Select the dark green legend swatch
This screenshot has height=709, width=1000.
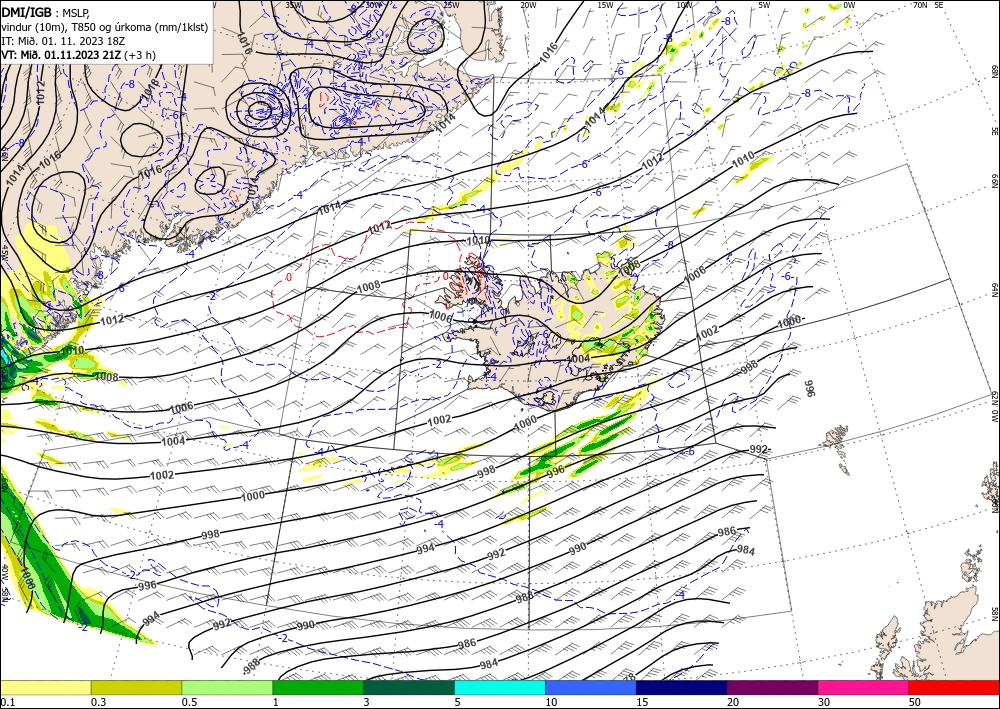(409, 687)
